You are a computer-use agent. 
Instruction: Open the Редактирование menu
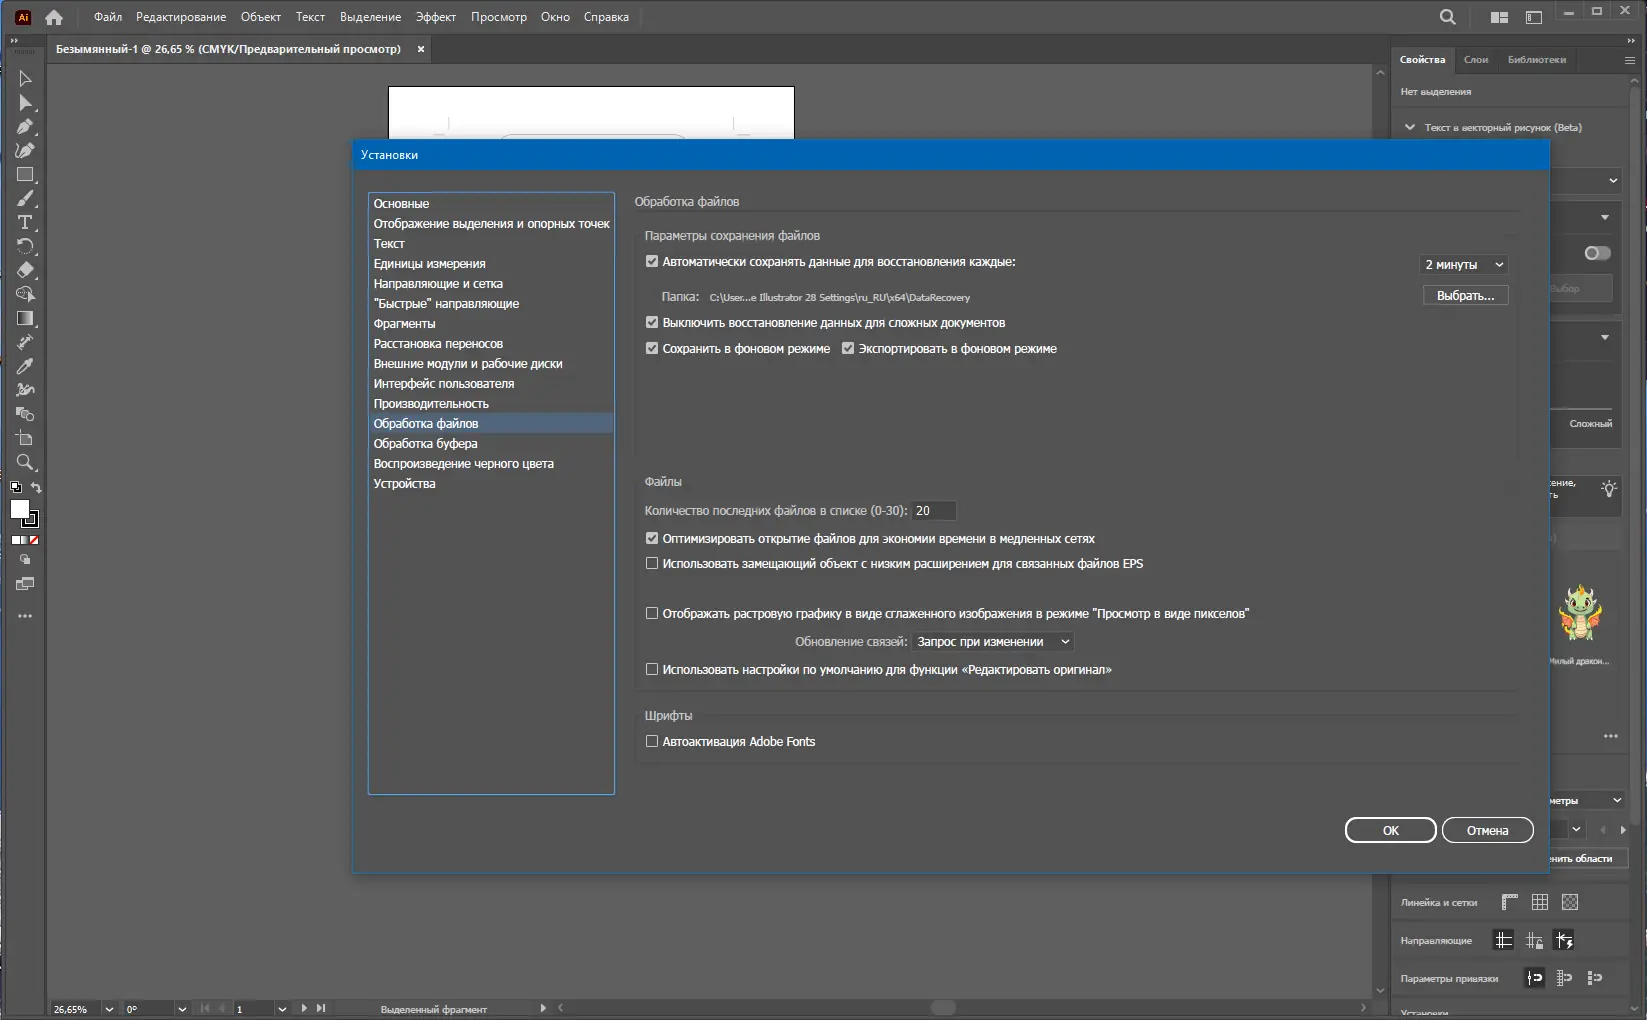[181, 17]
